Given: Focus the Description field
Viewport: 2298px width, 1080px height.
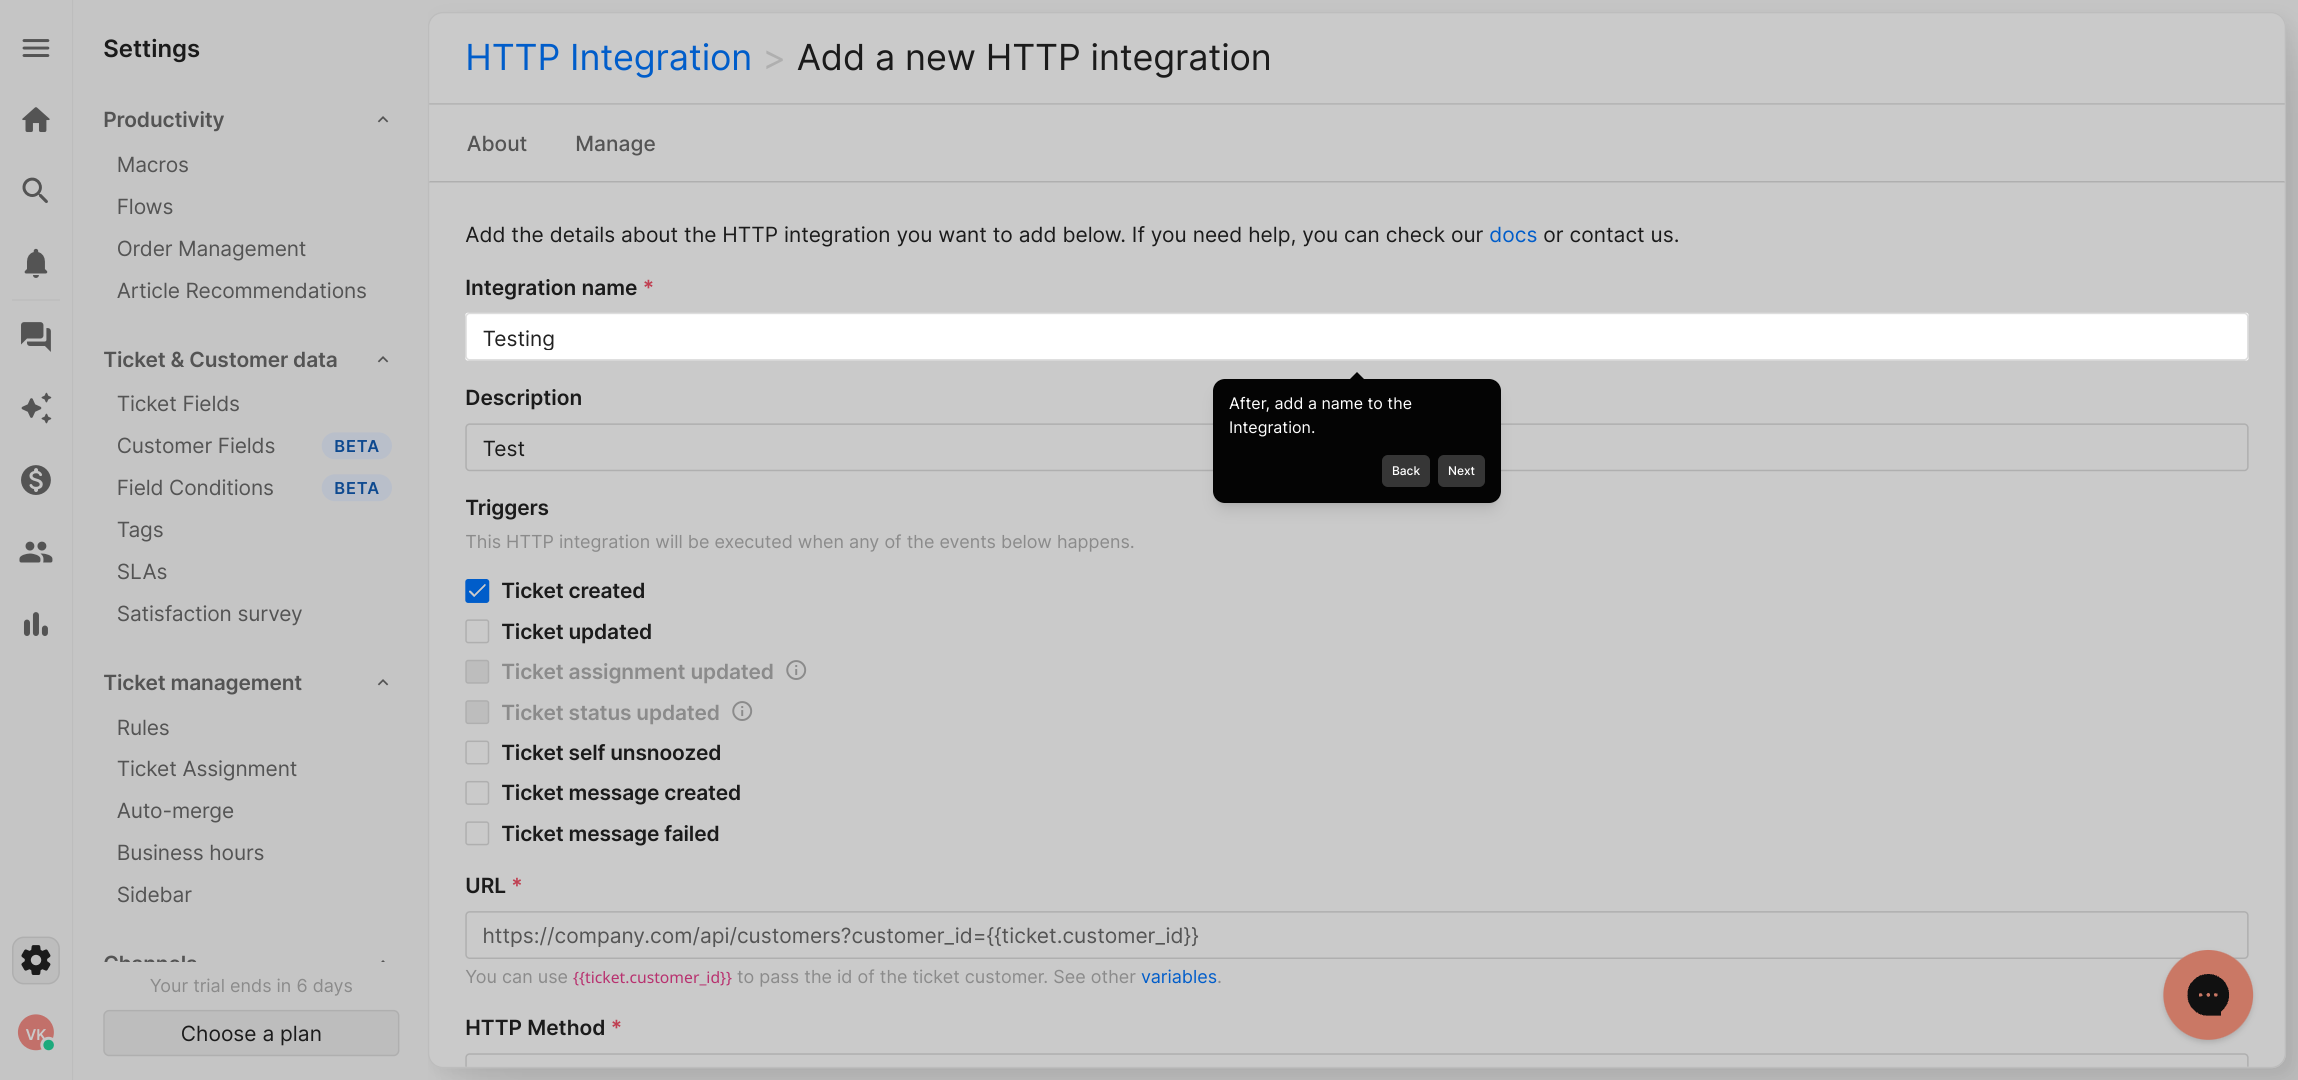Looking at the screenshot, I should coord(1356,448).
